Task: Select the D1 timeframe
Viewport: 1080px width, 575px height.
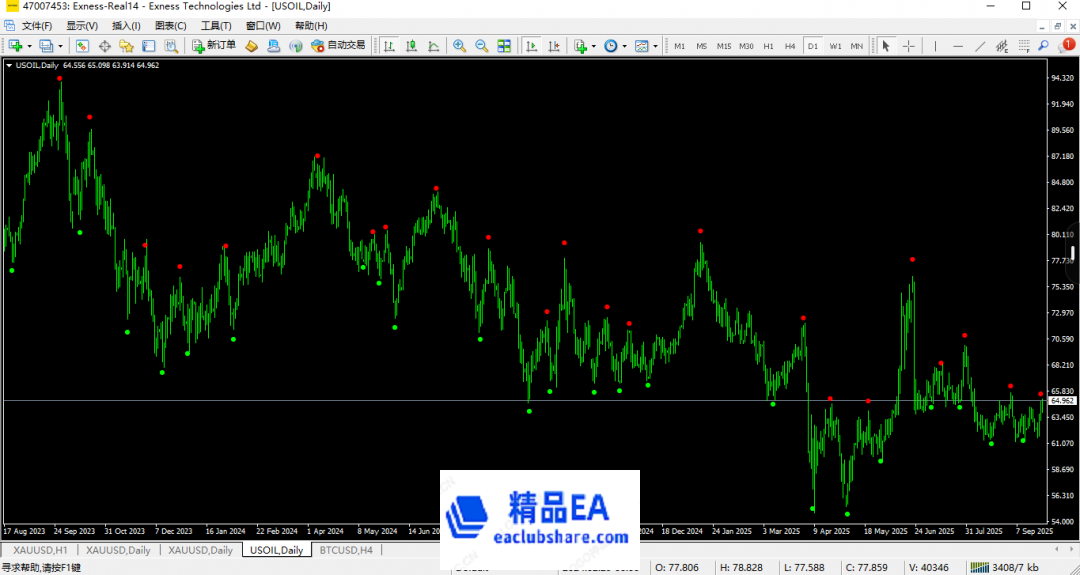Action: (x=813, y=46)
